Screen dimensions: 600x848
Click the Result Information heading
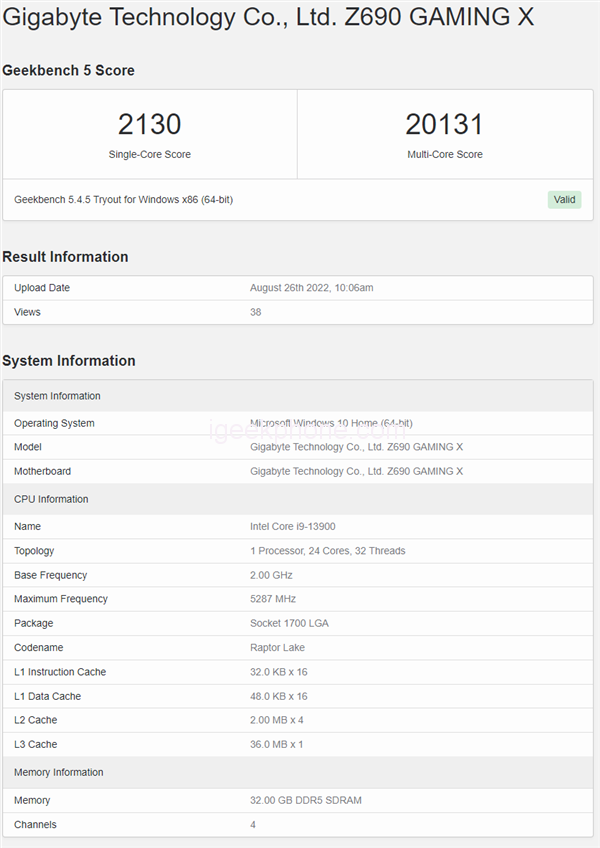tap(65, 257)
